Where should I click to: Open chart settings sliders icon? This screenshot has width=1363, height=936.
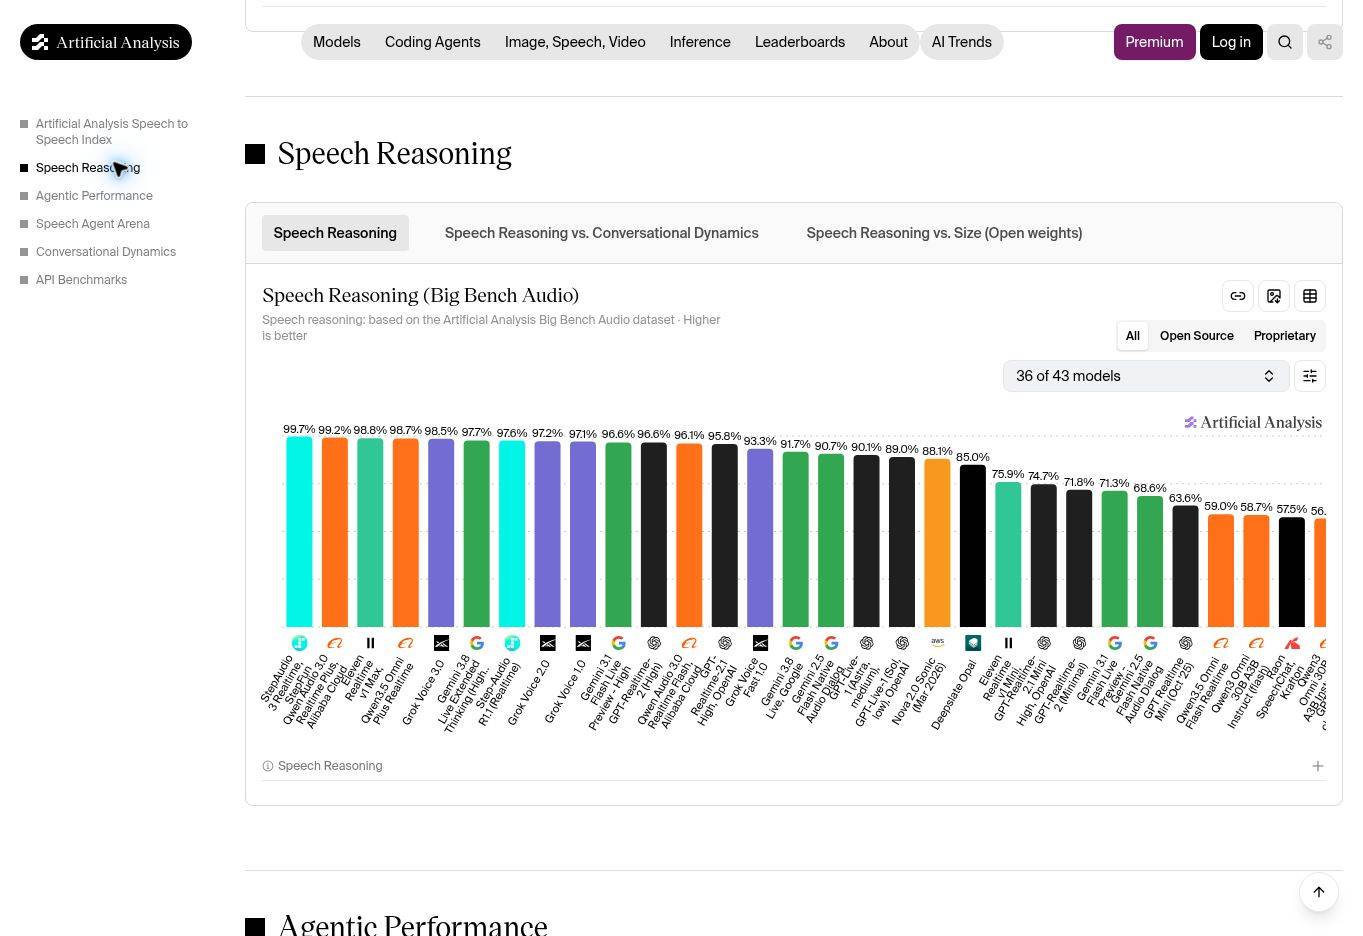1310,376
